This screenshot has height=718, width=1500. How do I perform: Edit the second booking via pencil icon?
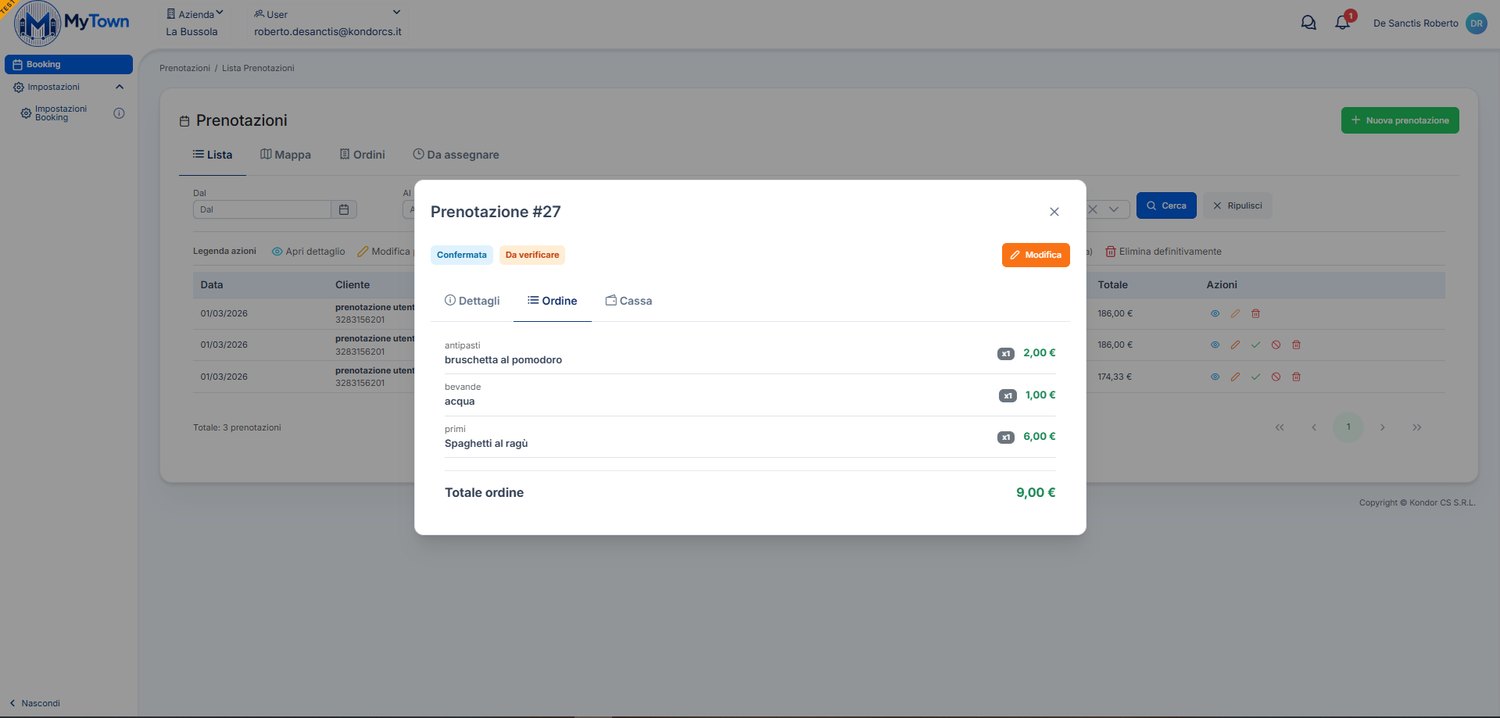[x=1235, y=345]
